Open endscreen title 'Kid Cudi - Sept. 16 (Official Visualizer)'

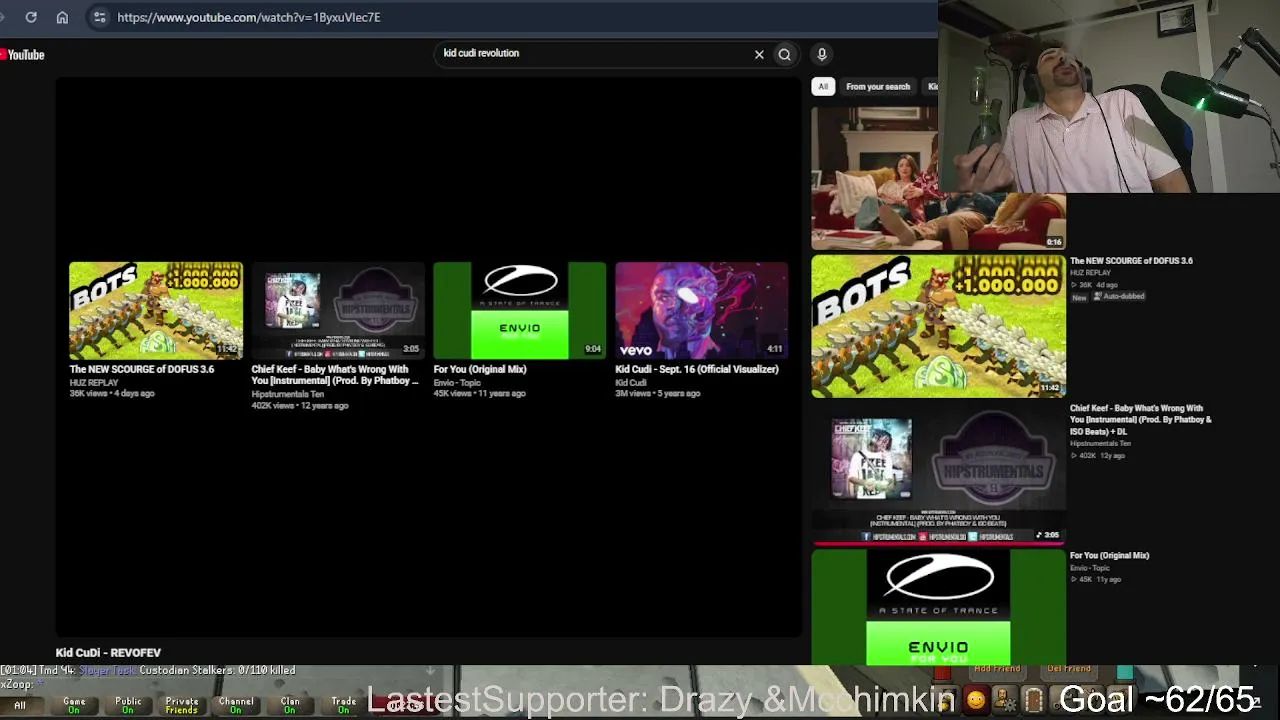[x=697, y=369]
